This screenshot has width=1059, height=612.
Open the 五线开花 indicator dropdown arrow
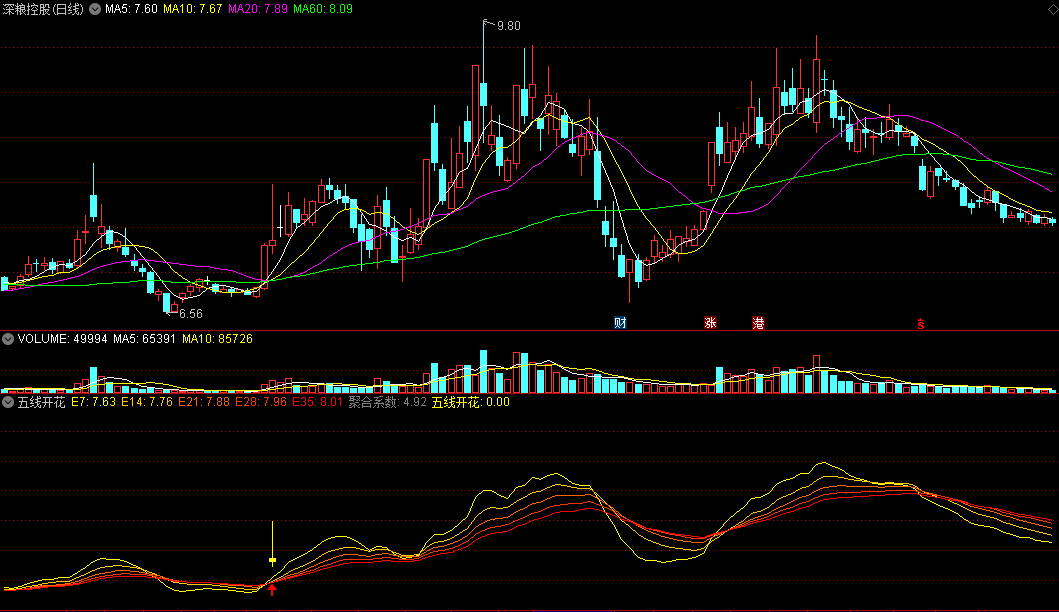8,402
